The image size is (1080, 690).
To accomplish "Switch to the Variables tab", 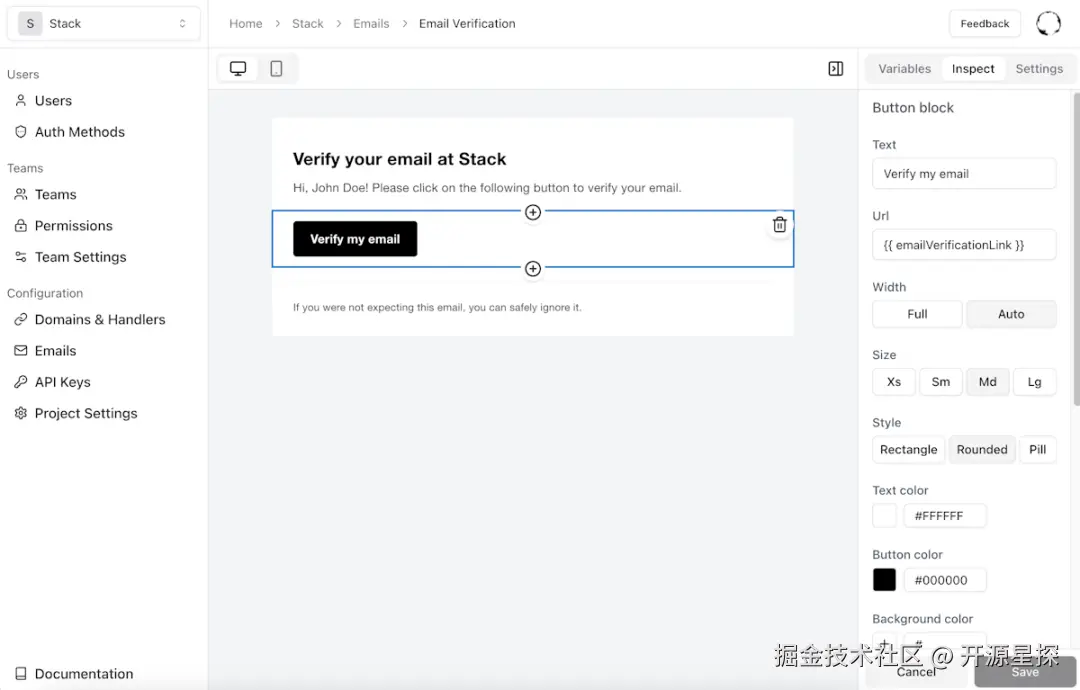I will coord(904,69).
